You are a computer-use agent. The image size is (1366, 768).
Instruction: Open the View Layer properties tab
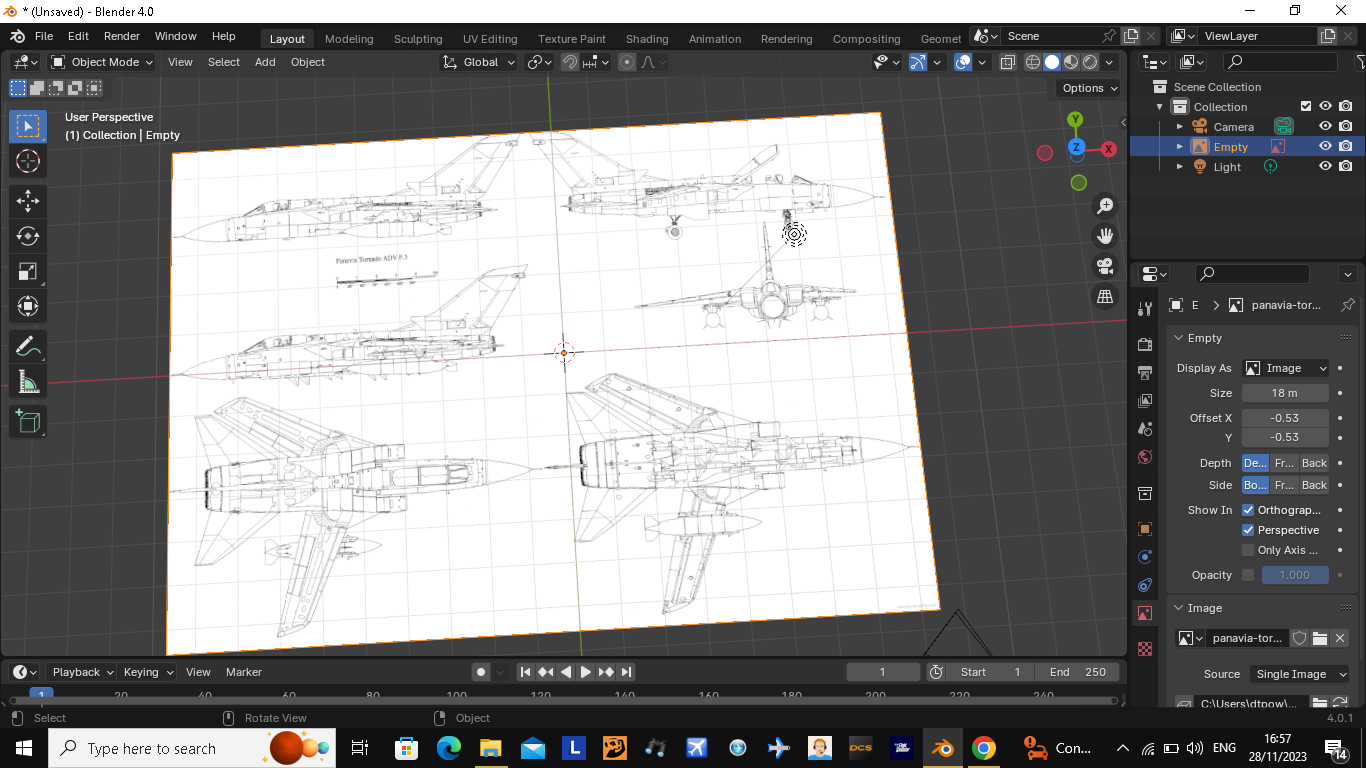(x=1145, y=400)
